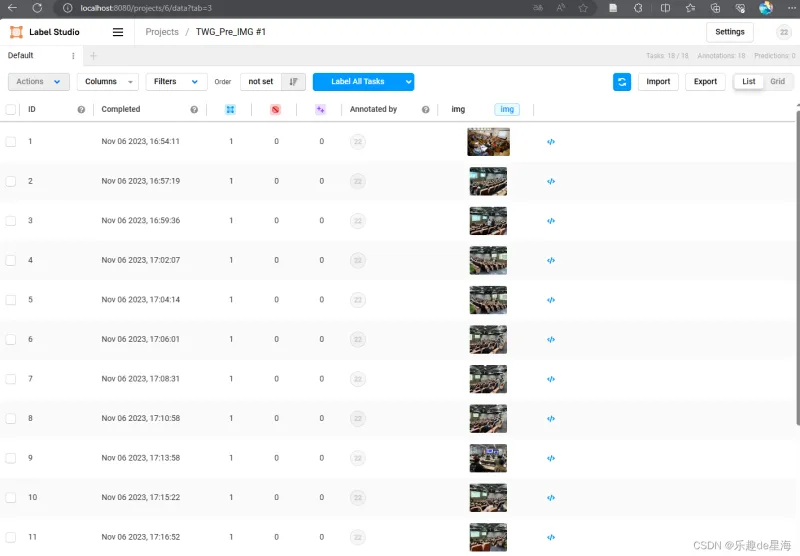Click the total annotations column header icon
Screen dimensions: 800x556
[x=230, y=110]
